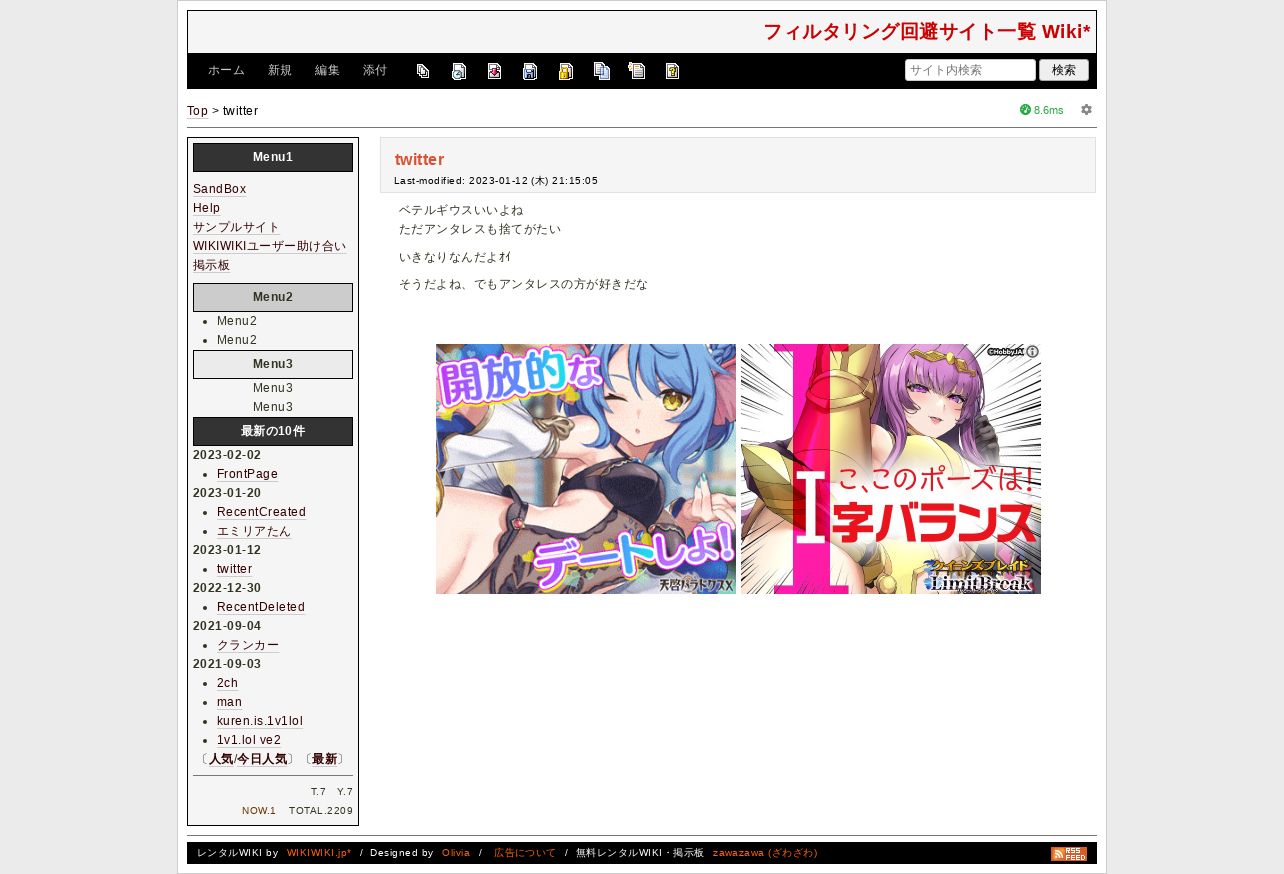Click the NOW.1 counter text
This screenshot has height=874, width=1284.
[x=259, y=811]
